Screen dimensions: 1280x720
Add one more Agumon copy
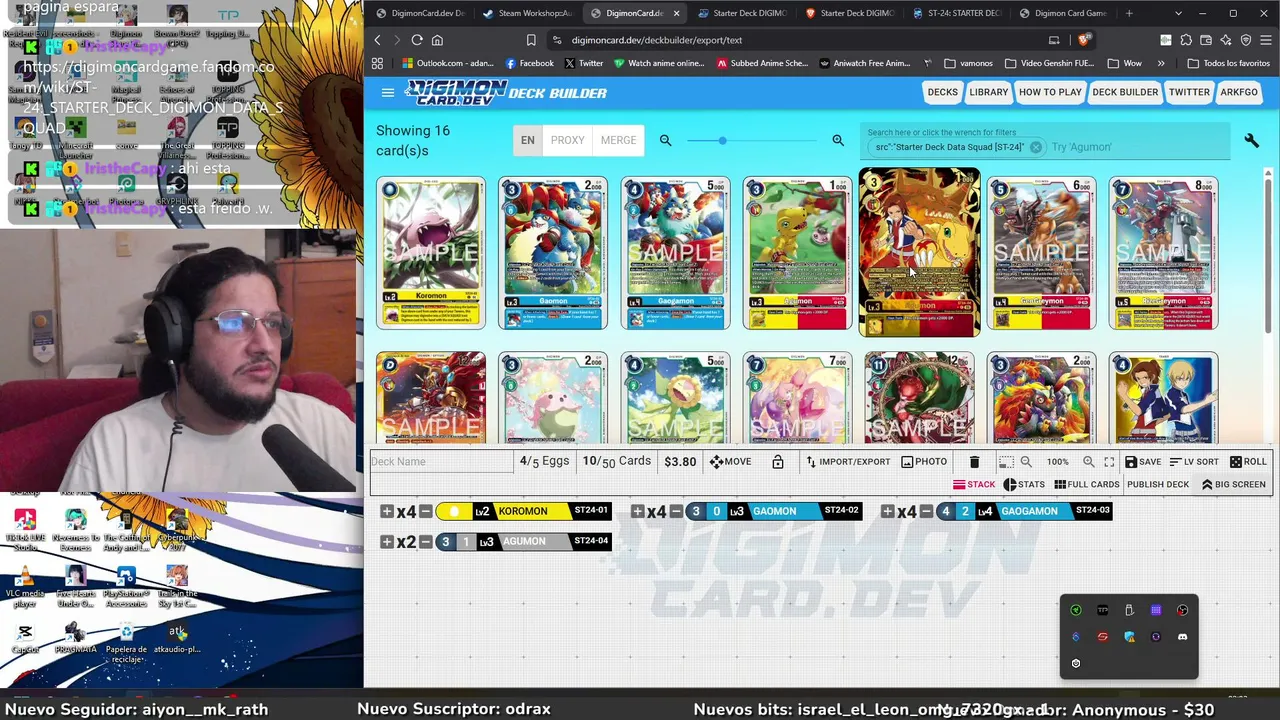[x=387, y=542]
